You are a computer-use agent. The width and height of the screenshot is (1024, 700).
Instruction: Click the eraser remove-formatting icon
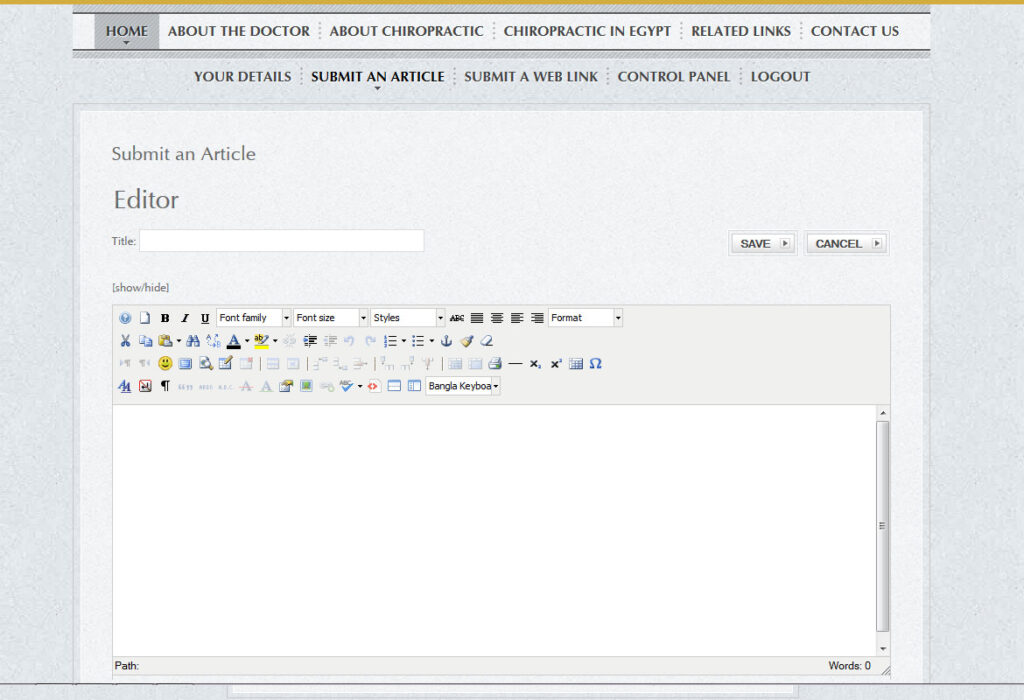pos(487,341)
